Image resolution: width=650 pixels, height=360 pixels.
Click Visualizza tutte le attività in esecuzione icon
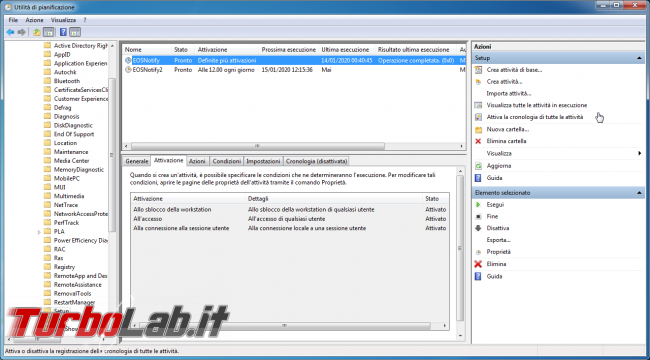click(x=478, y=105)
